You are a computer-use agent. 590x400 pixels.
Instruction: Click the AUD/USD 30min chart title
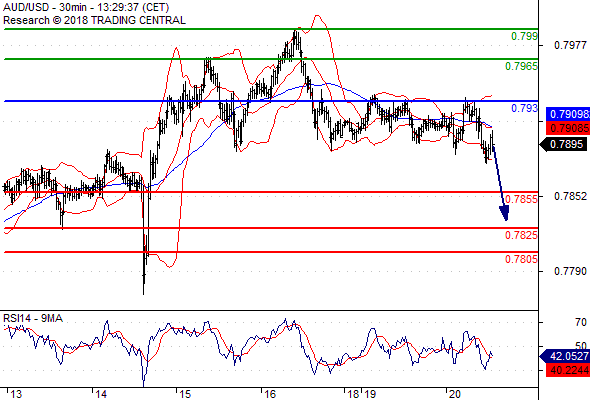coord(86,7)
